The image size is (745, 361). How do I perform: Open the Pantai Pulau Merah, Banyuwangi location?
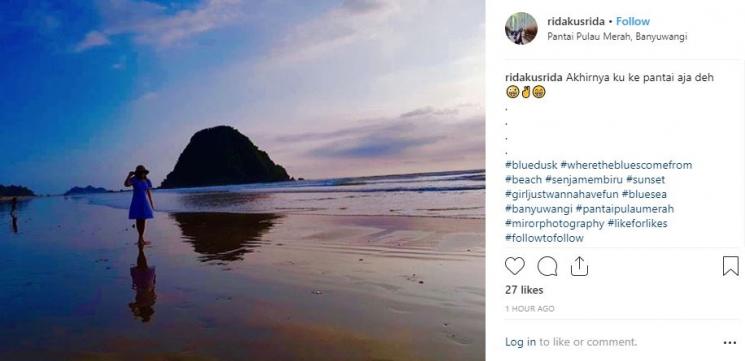617,37
